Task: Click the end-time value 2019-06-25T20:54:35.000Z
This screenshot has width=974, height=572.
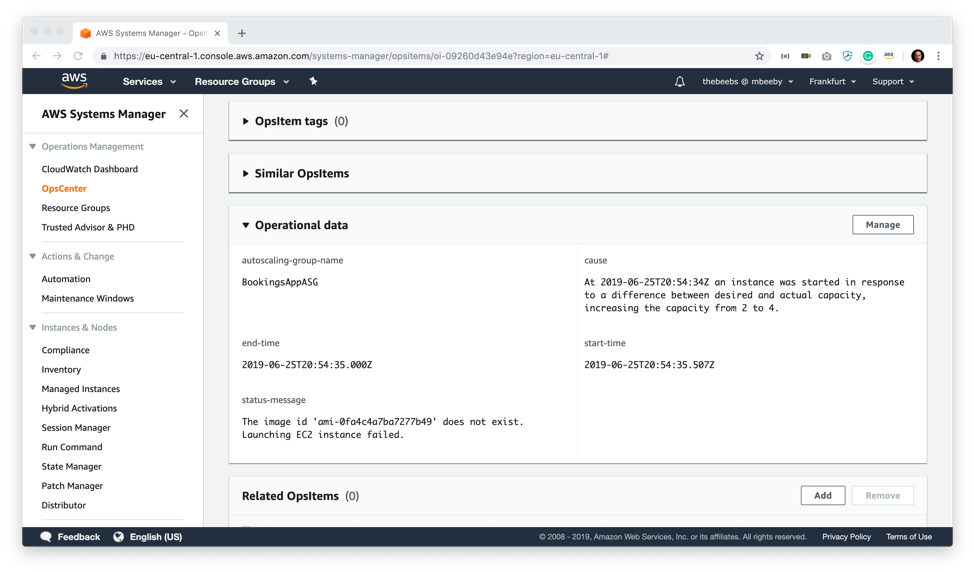Action: (307, 365)
